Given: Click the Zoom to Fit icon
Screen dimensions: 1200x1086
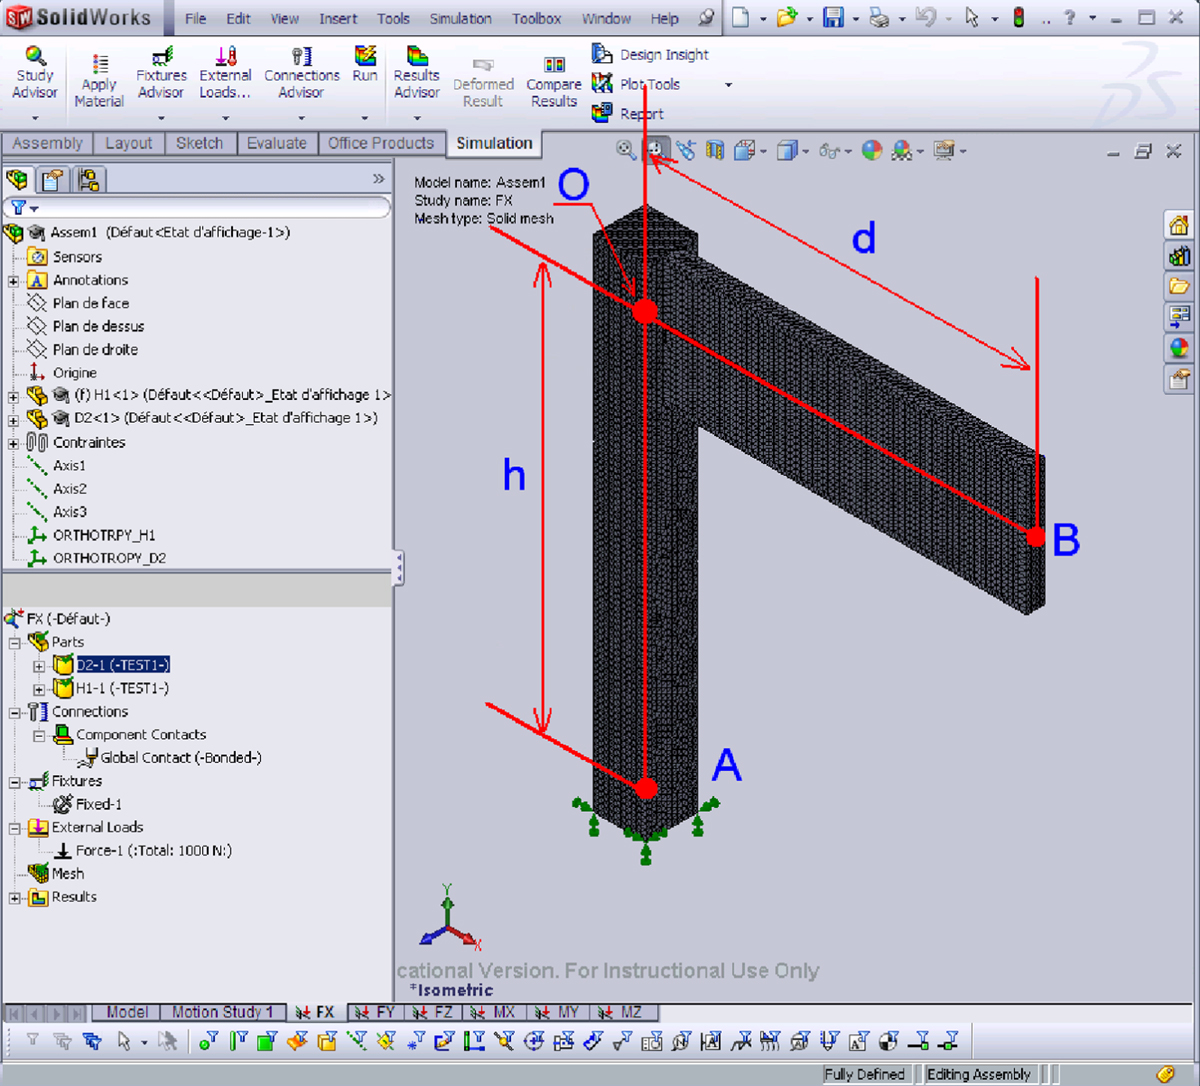Looking at the screenshot, I should point(626,150).
